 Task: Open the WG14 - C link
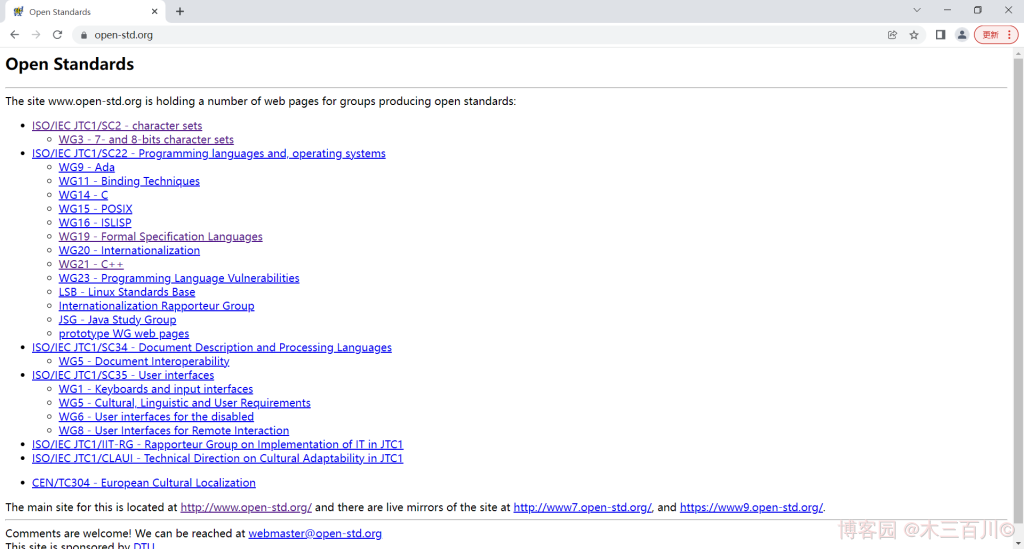(x=83, y=195)
